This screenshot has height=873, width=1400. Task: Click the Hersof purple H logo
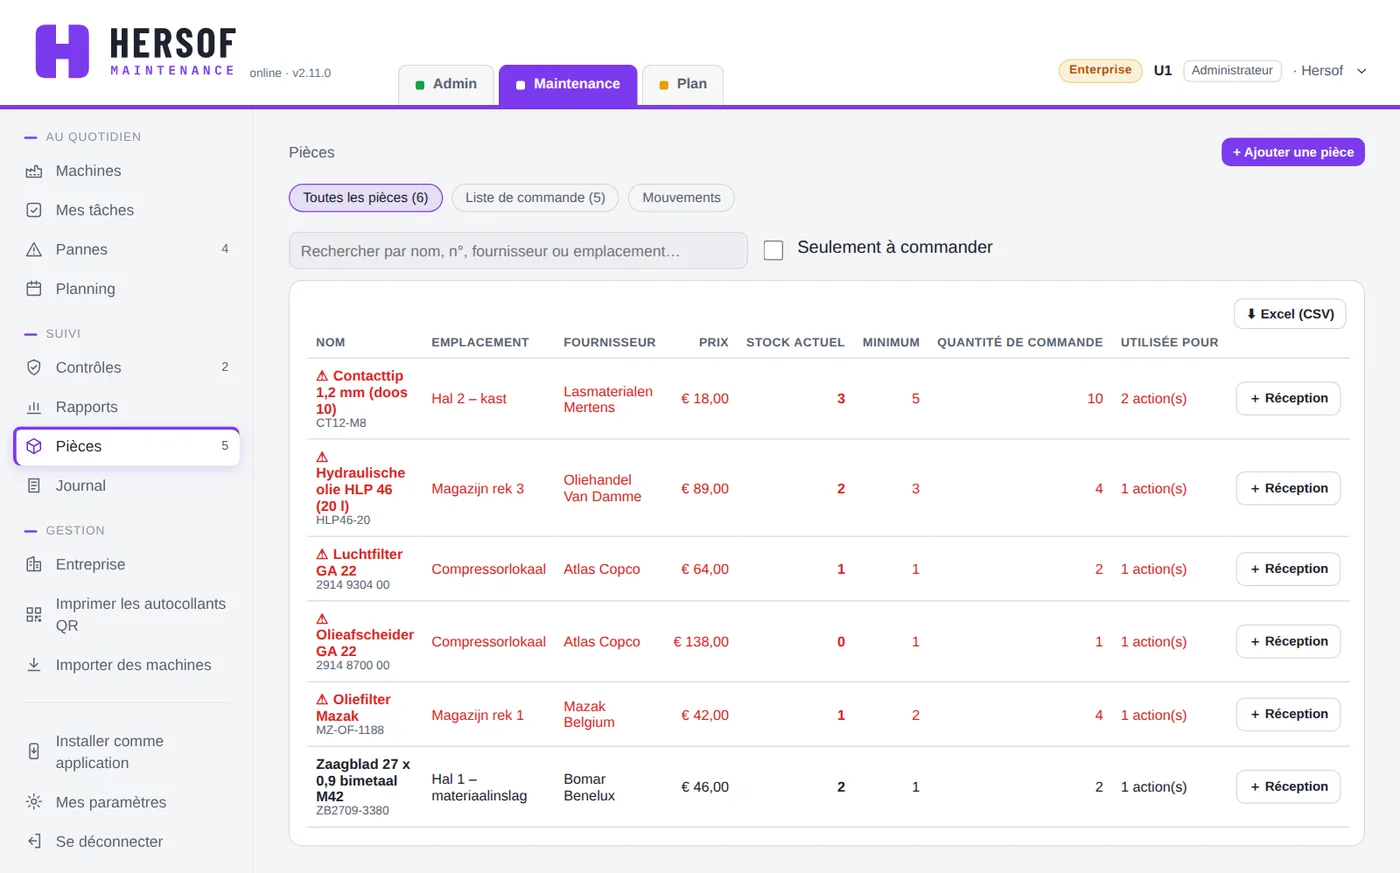coord(62,52)
